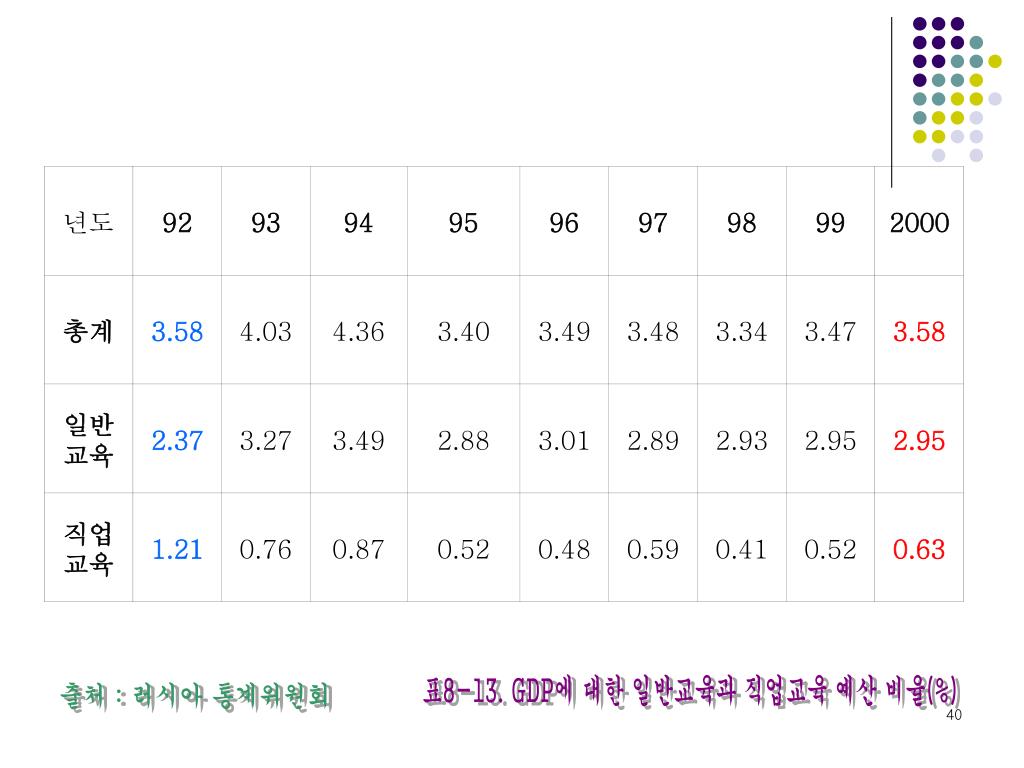Click the green source text 출처 러시아 통계위원회

196,696
